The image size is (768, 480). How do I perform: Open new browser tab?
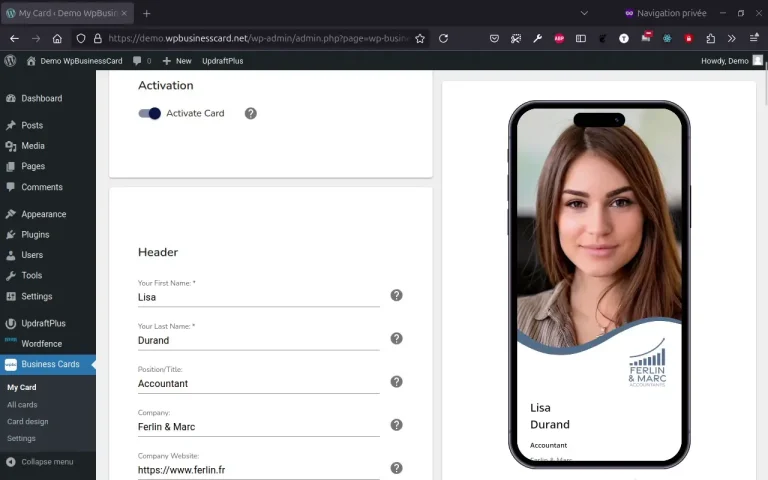click(x=146, y=13)
